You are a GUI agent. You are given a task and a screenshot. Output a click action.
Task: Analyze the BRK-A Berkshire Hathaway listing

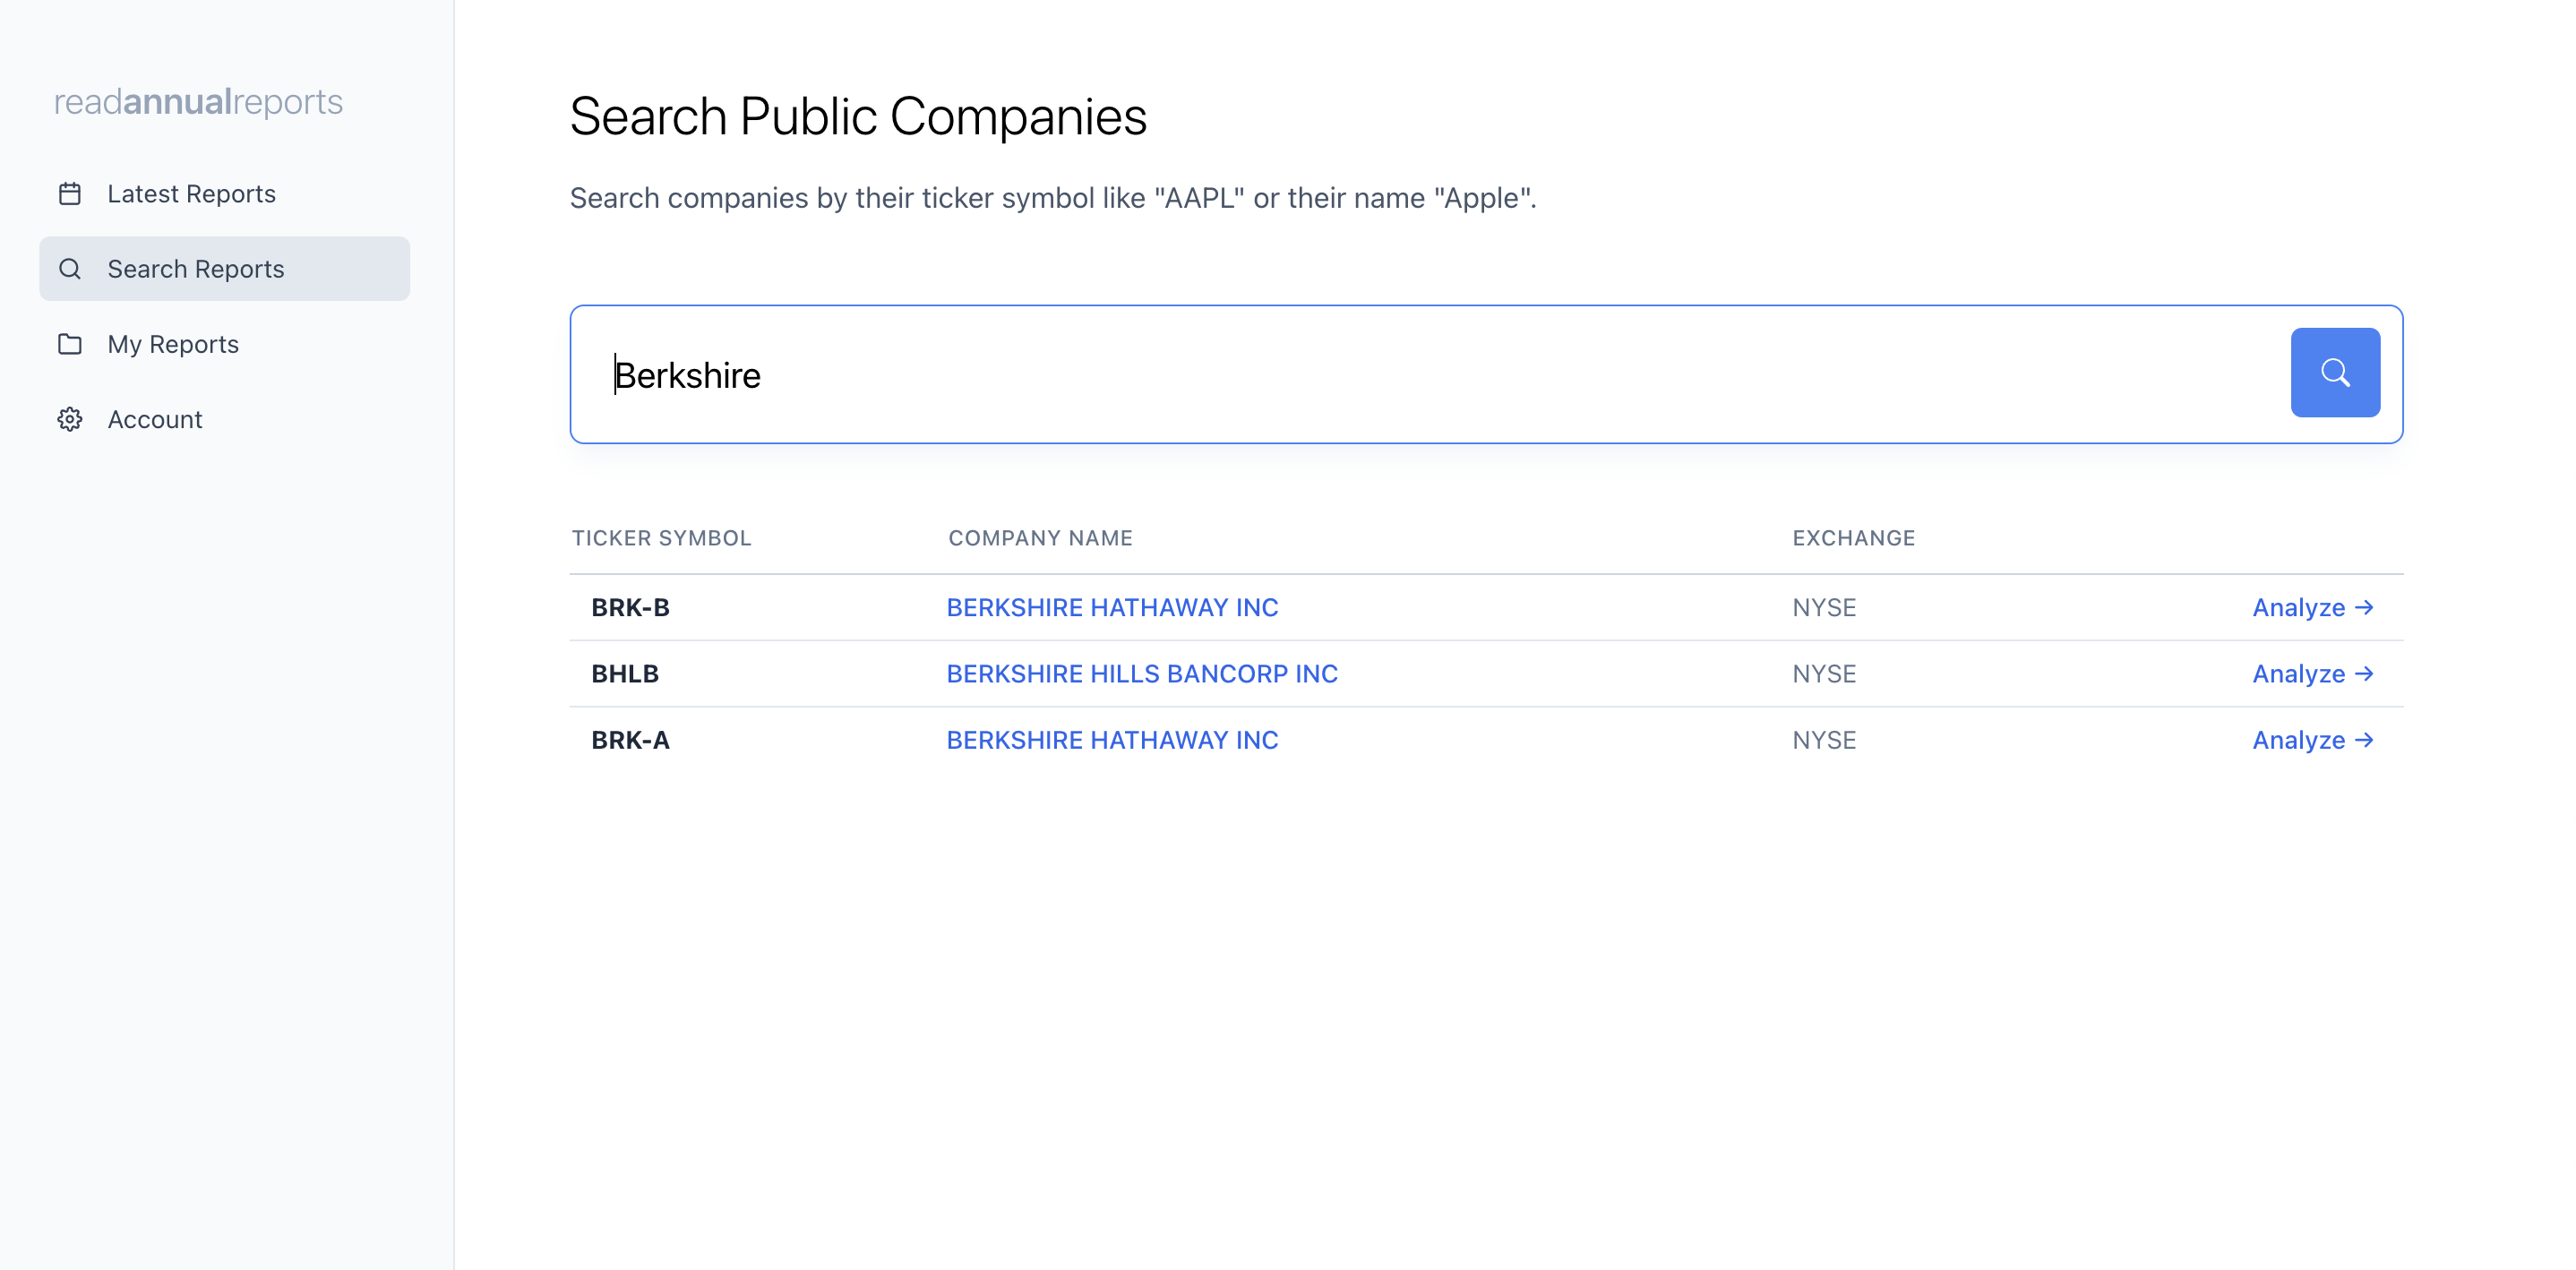2311,740
